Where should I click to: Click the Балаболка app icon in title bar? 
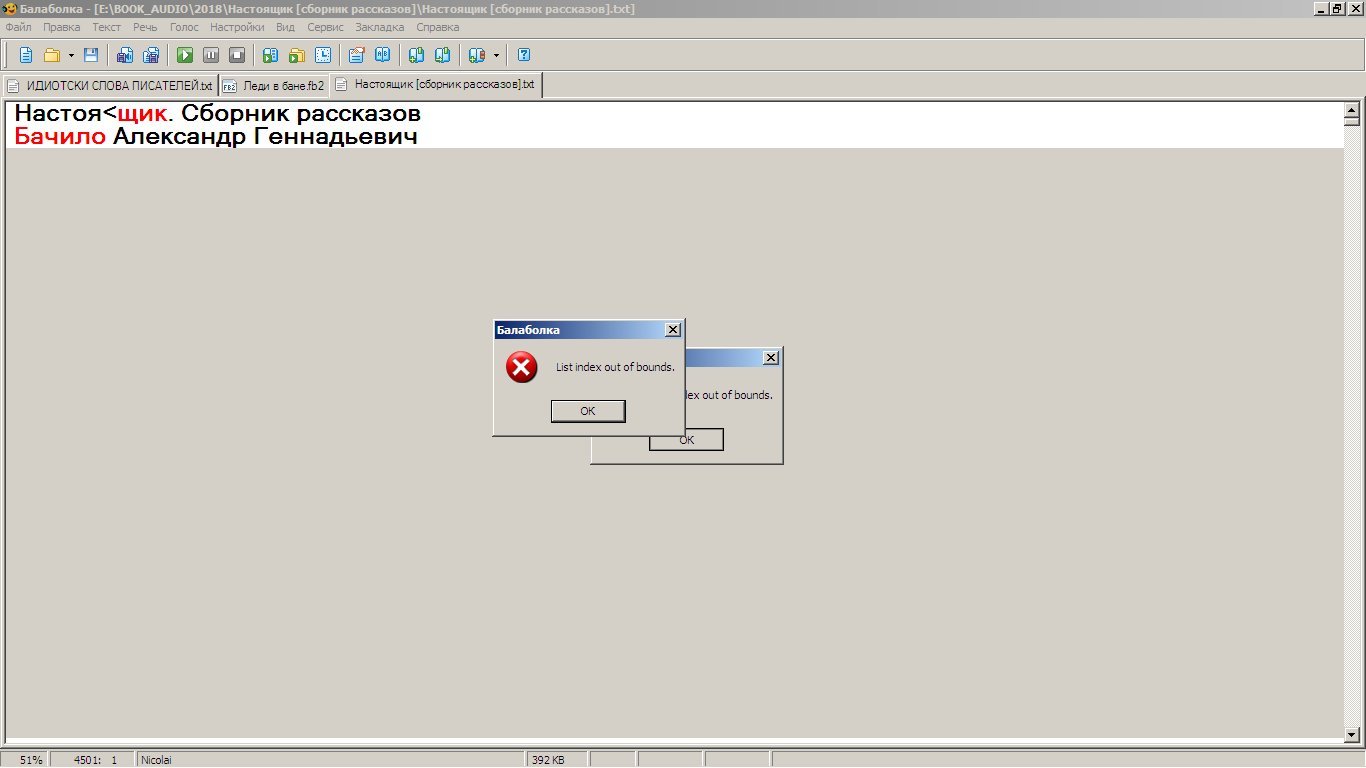coord(9,9)
